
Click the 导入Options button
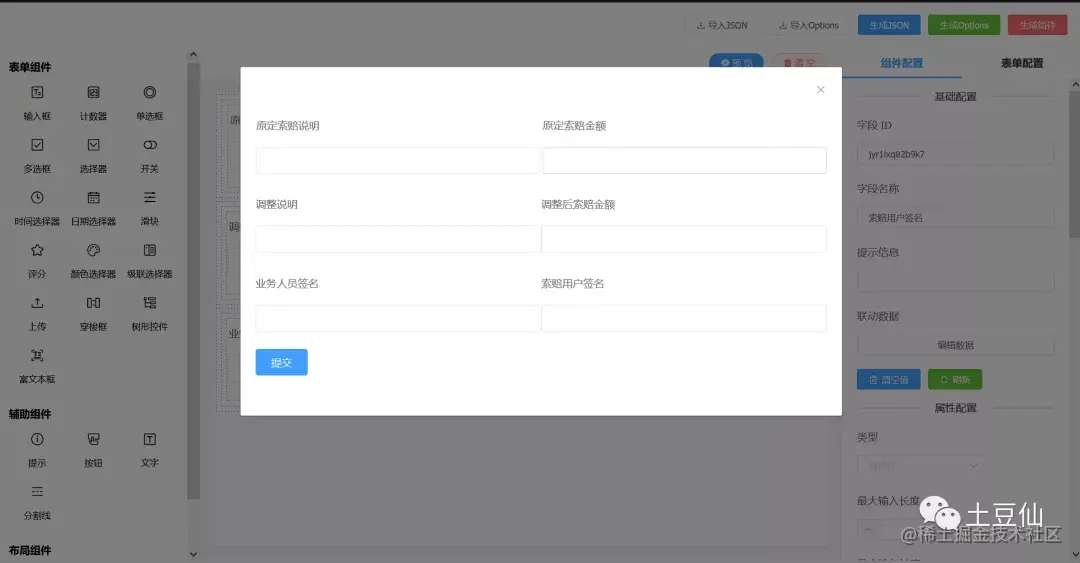point(809,25)
